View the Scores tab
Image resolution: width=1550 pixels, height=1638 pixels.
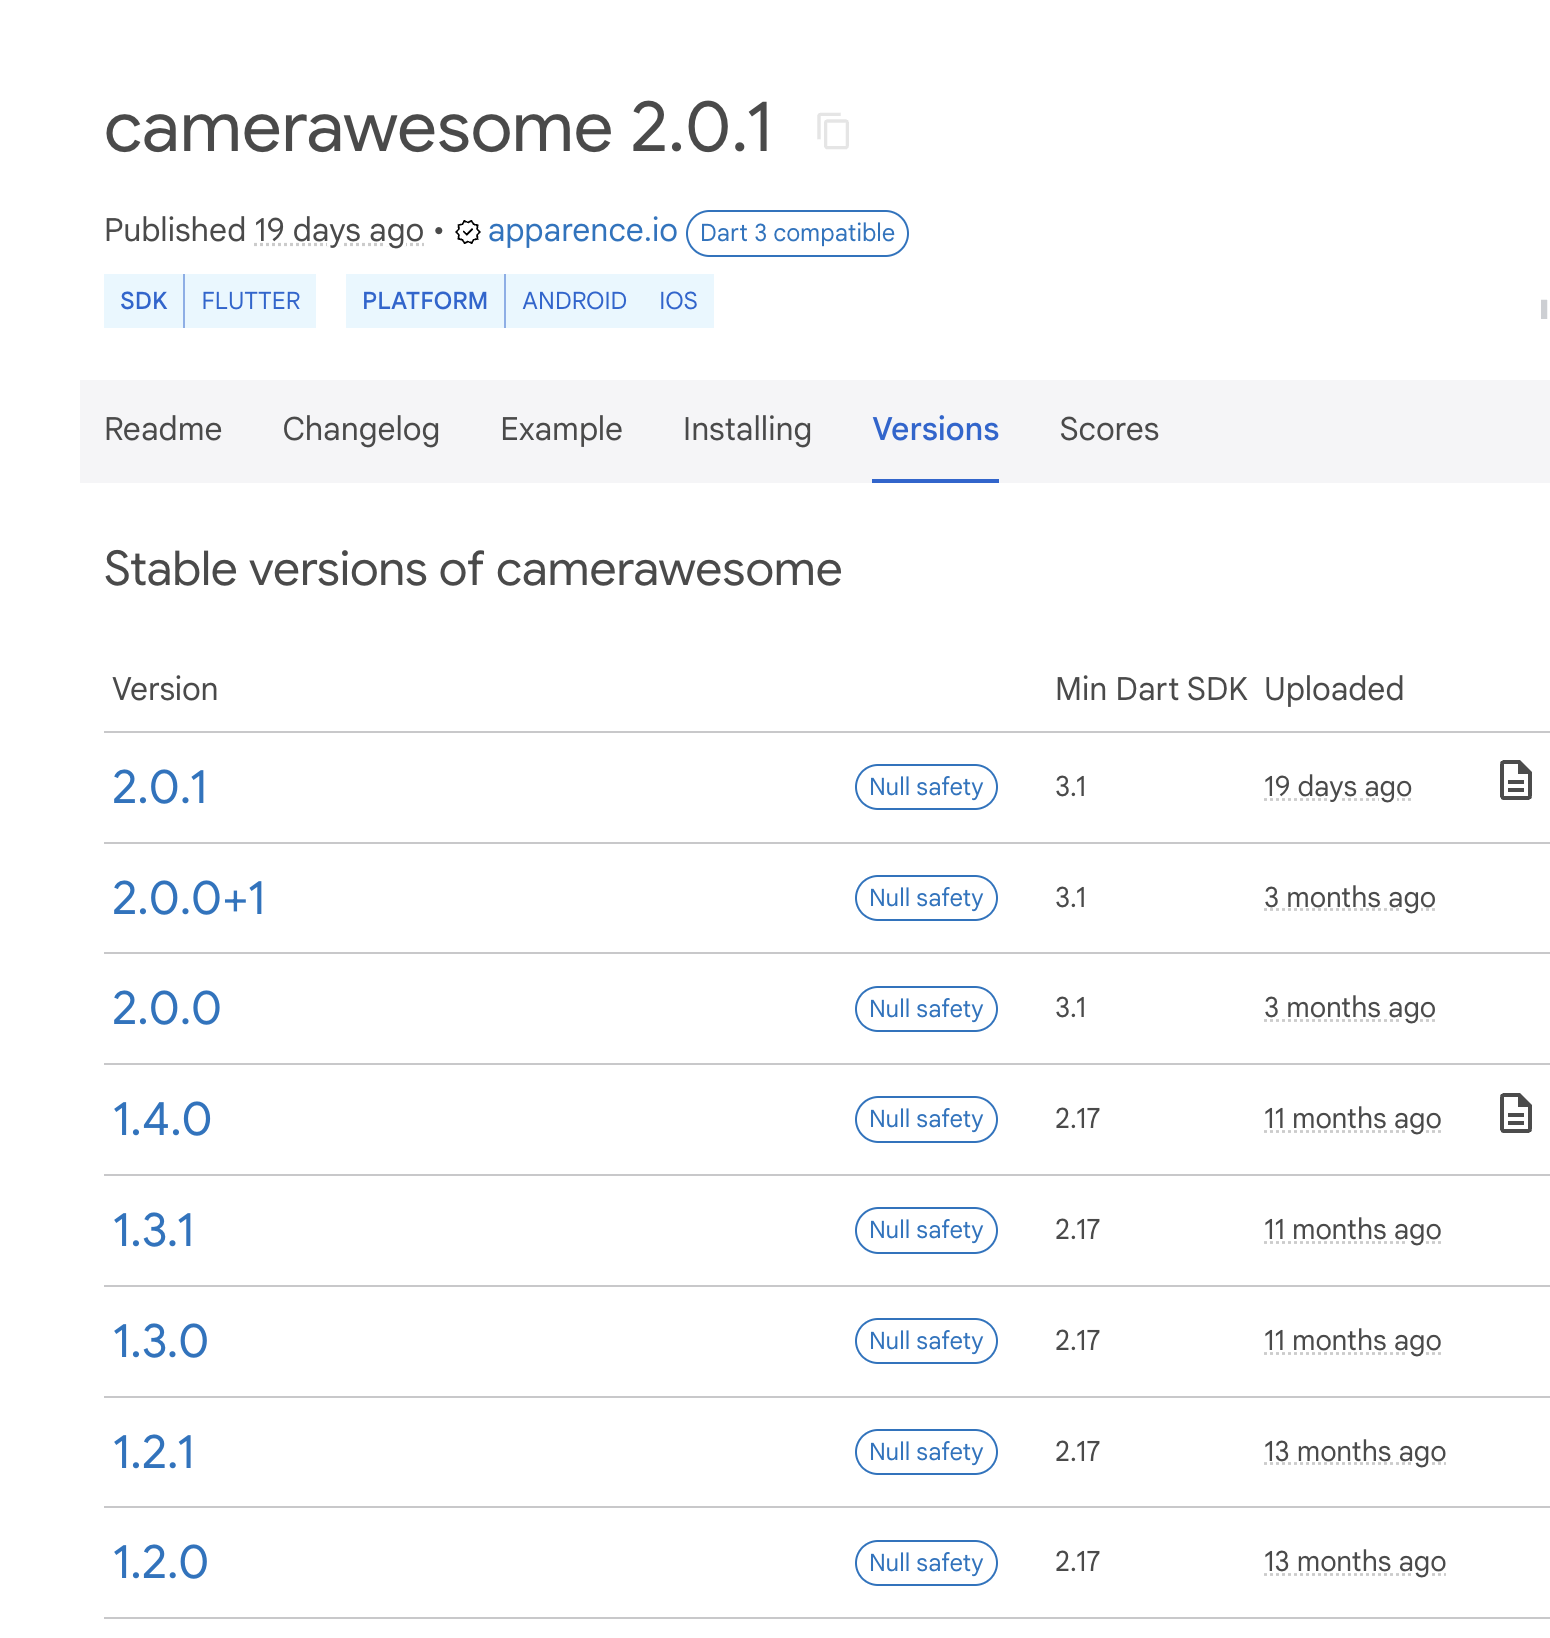pos(1109,429)
